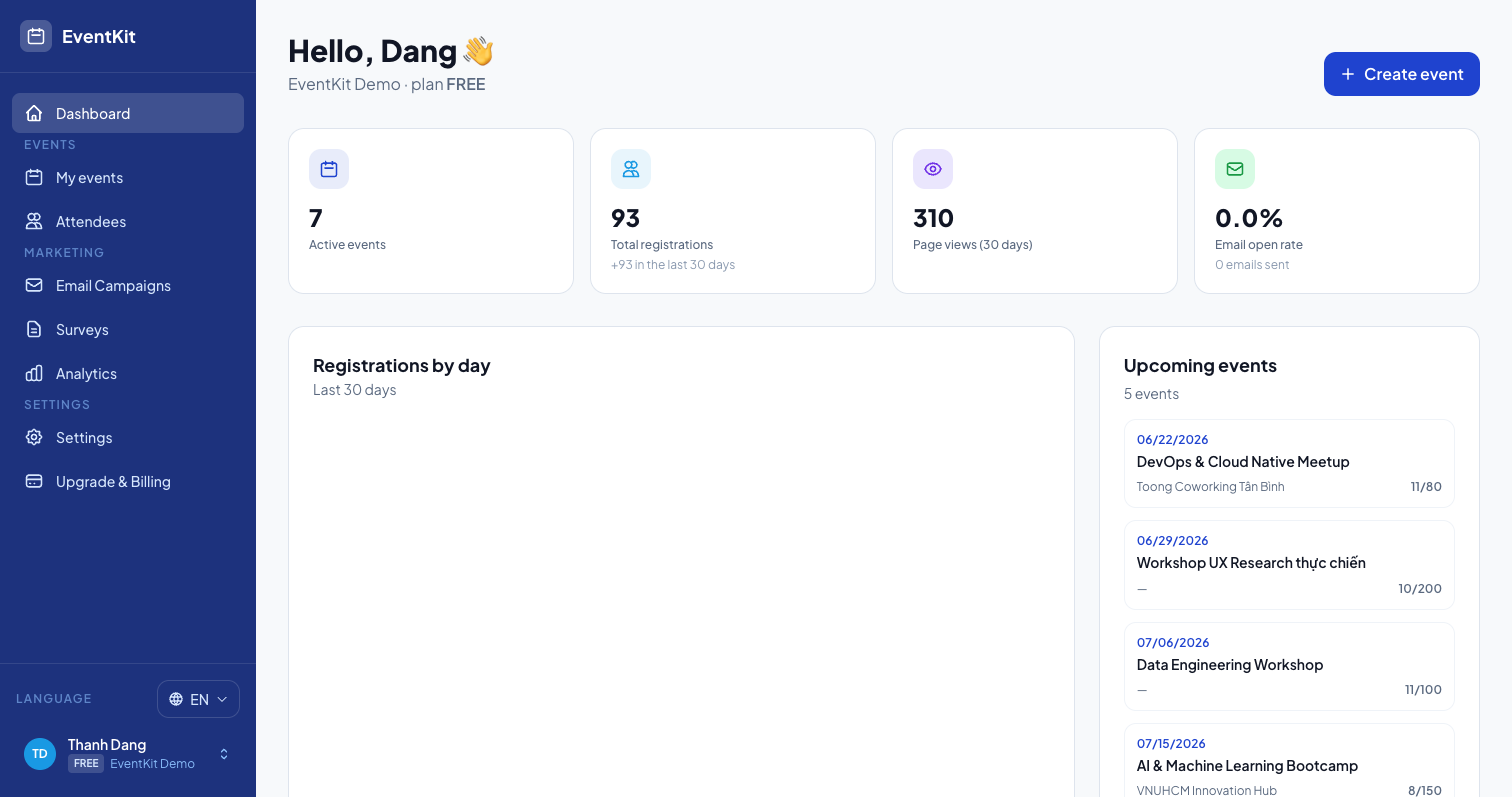The width and height of the screenshot is (1512, 797).
Task: Click the Analytics bar chart icon
Action: point(34,373)
